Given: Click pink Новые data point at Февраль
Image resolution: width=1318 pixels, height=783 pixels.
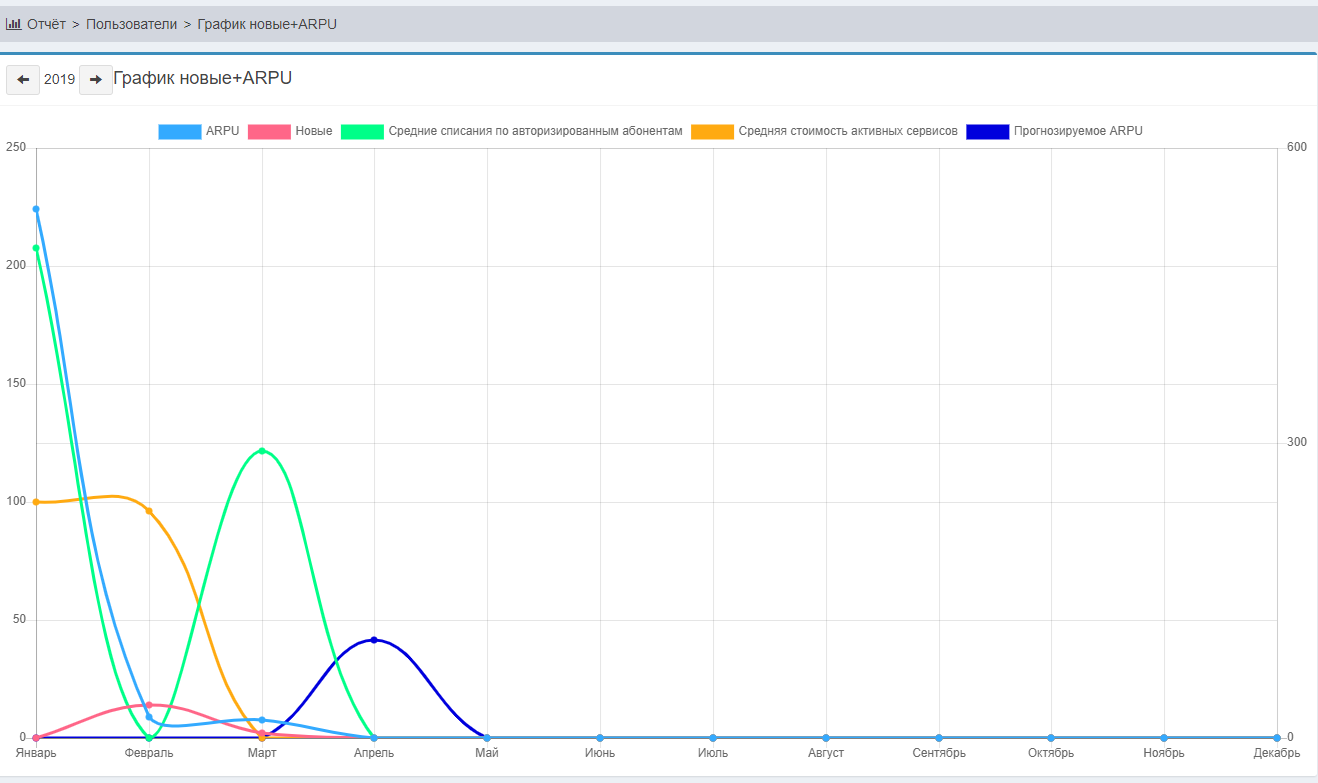Looking at the screenshot, I should [x=149, y=705].
